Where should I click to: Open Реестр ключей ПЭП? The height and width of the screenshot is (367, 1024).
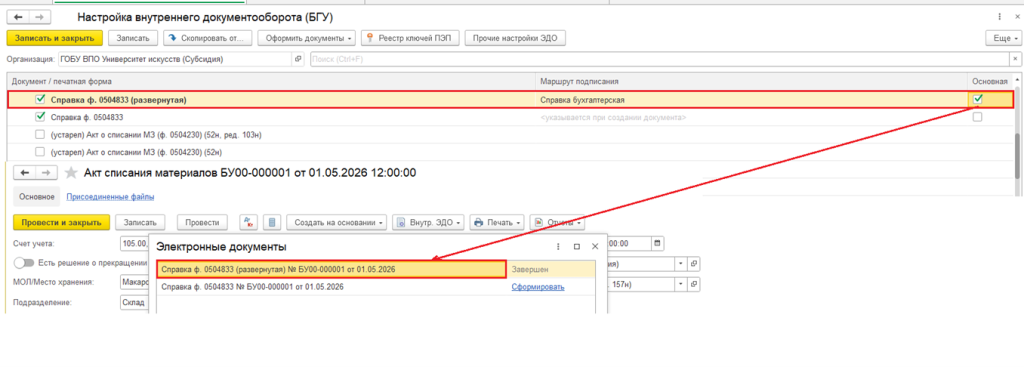[x=410, y=39]
